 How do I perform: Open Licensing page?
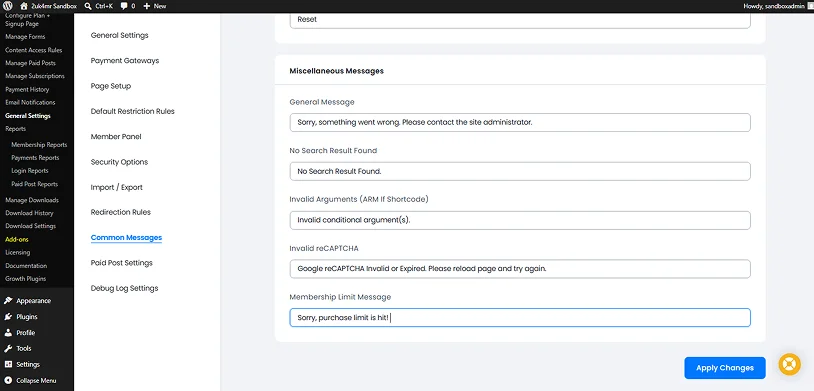tap(18, 252)
